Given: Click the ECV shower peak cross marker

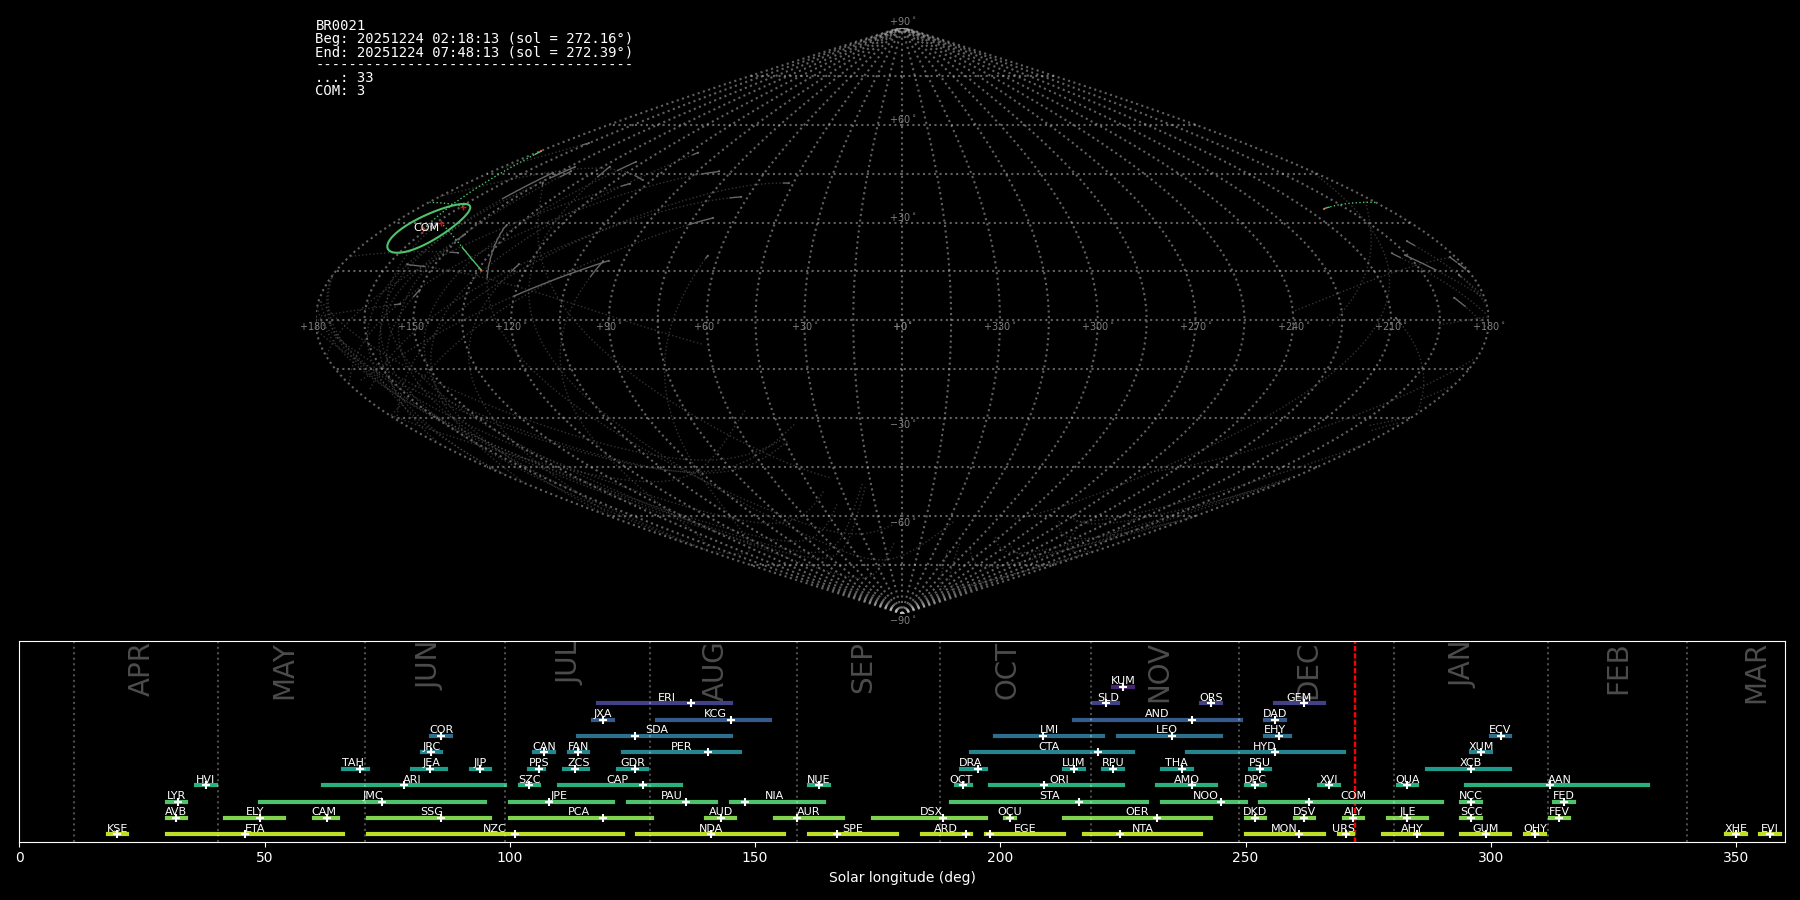Looking at the screenshot, I should [1500, 736].
